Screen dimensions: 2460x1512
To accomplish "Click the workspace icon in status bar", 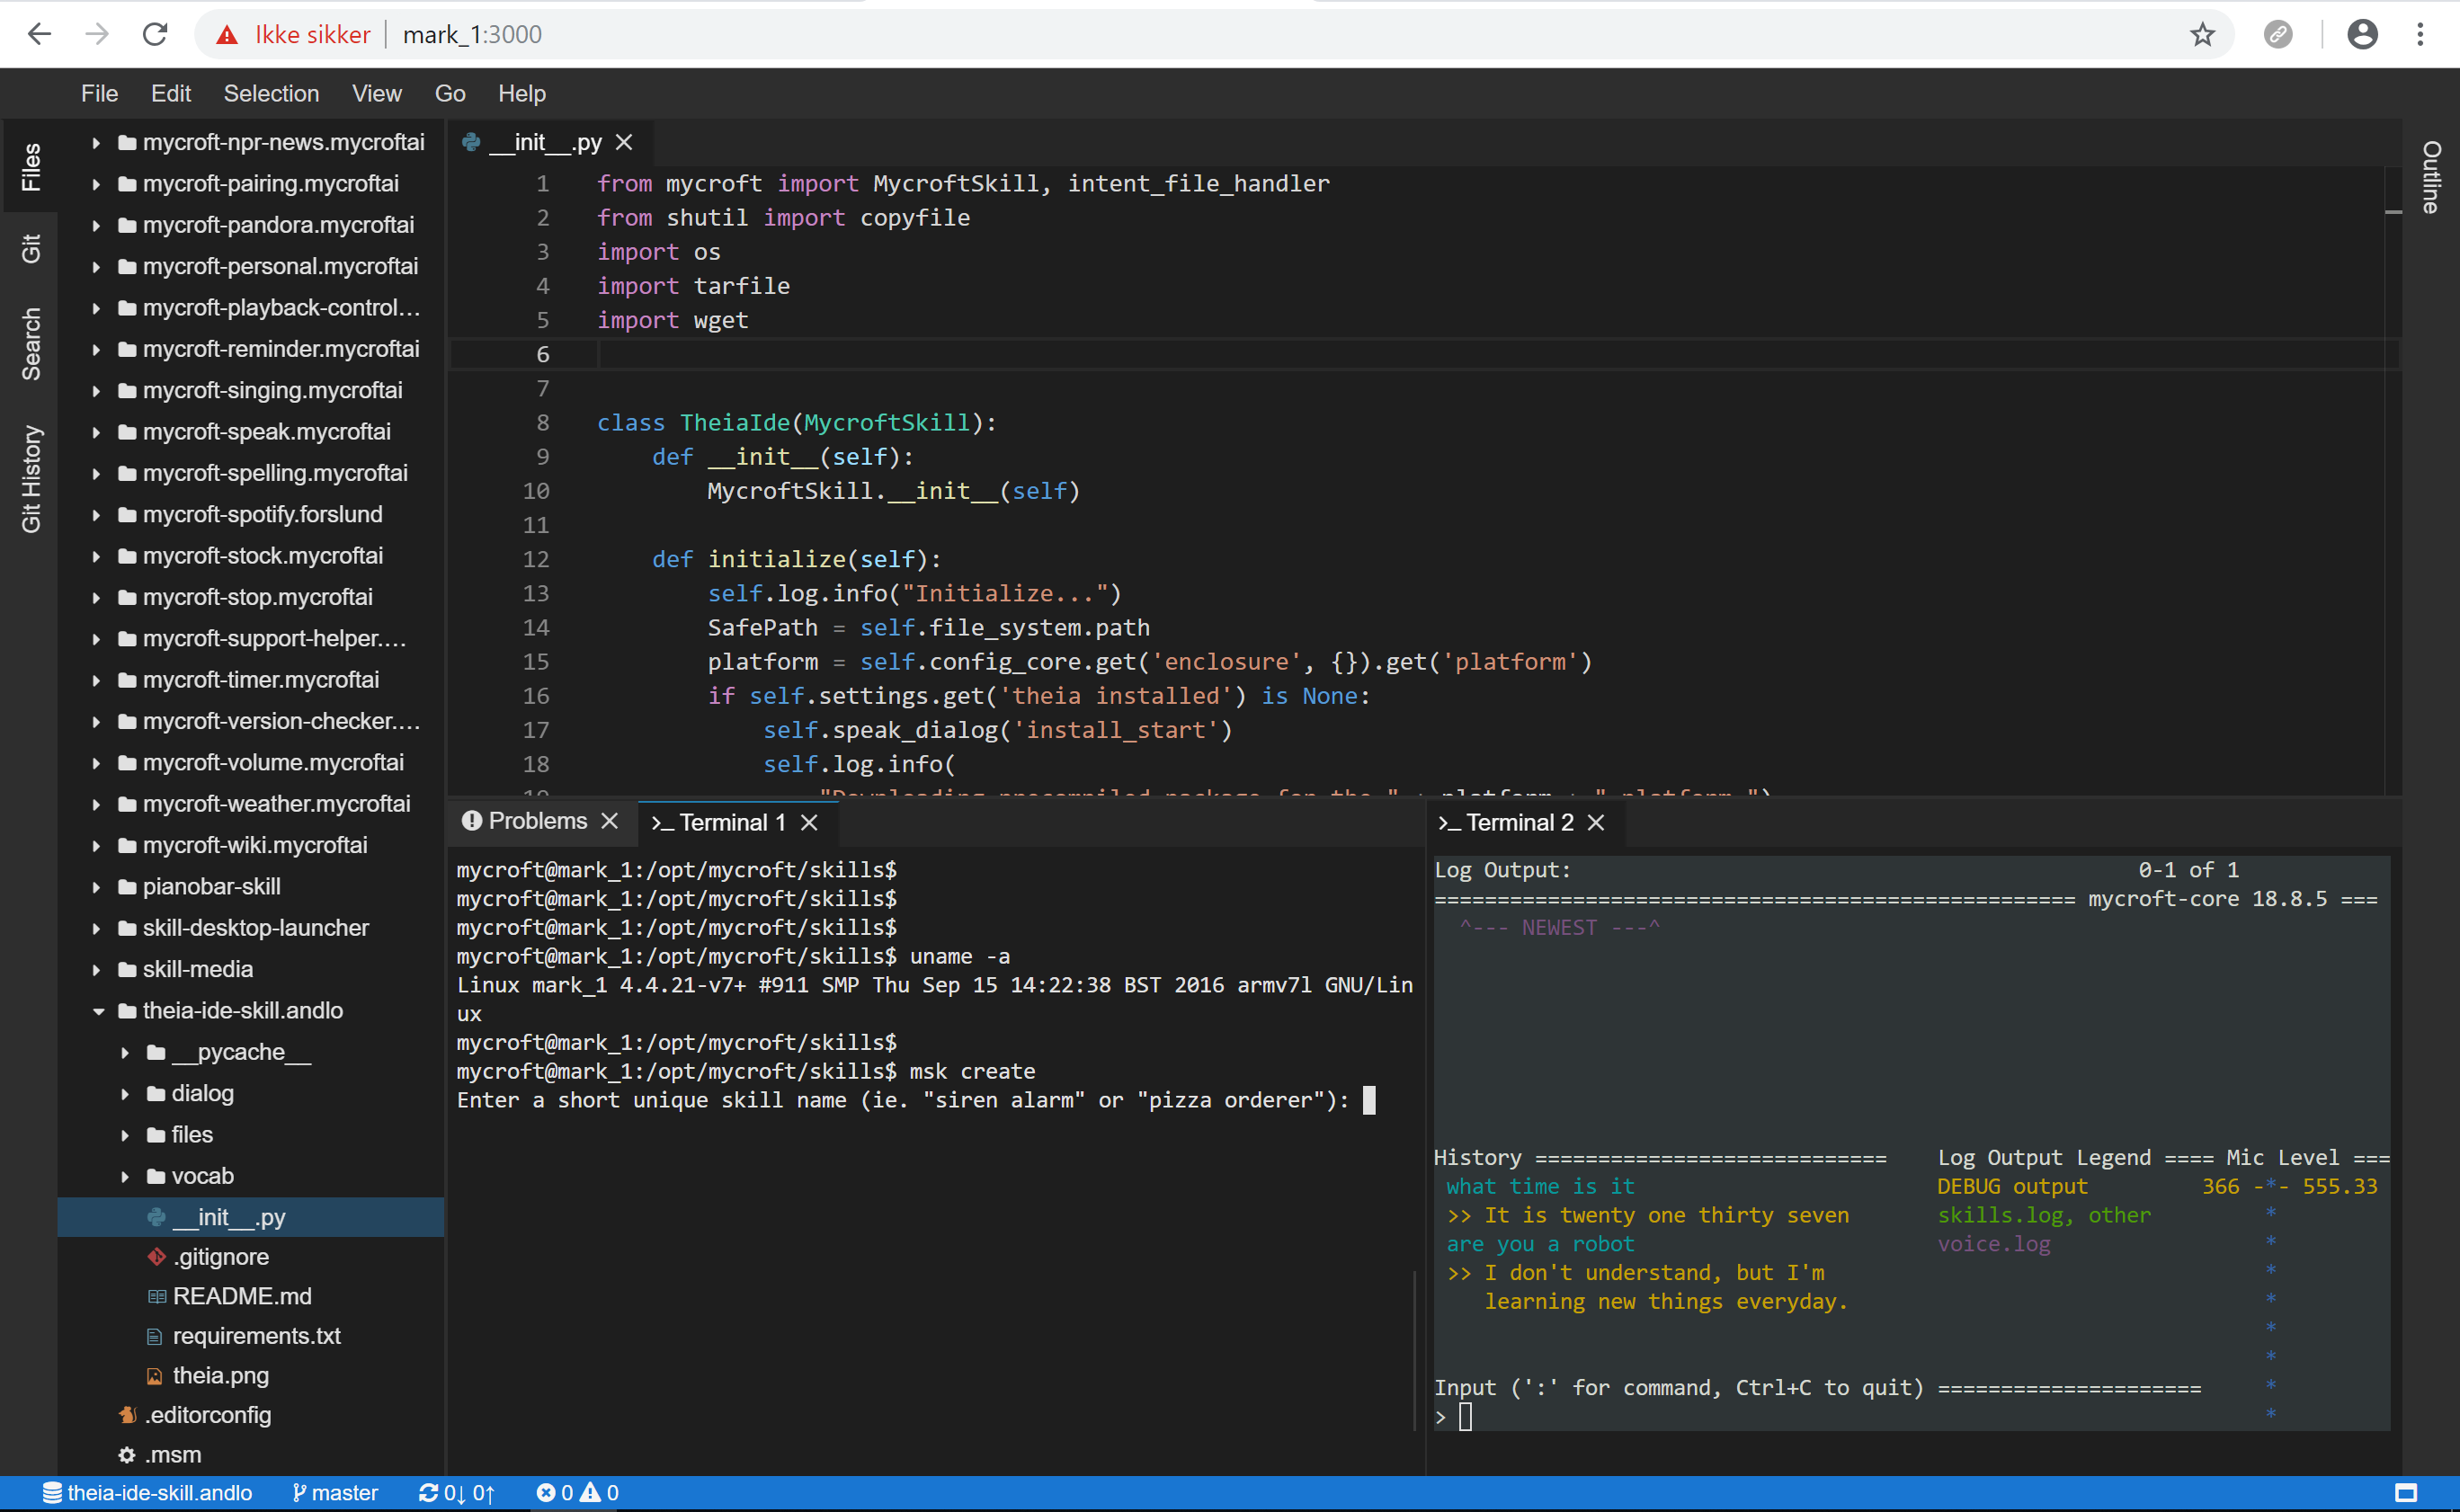I will 52,1493.
